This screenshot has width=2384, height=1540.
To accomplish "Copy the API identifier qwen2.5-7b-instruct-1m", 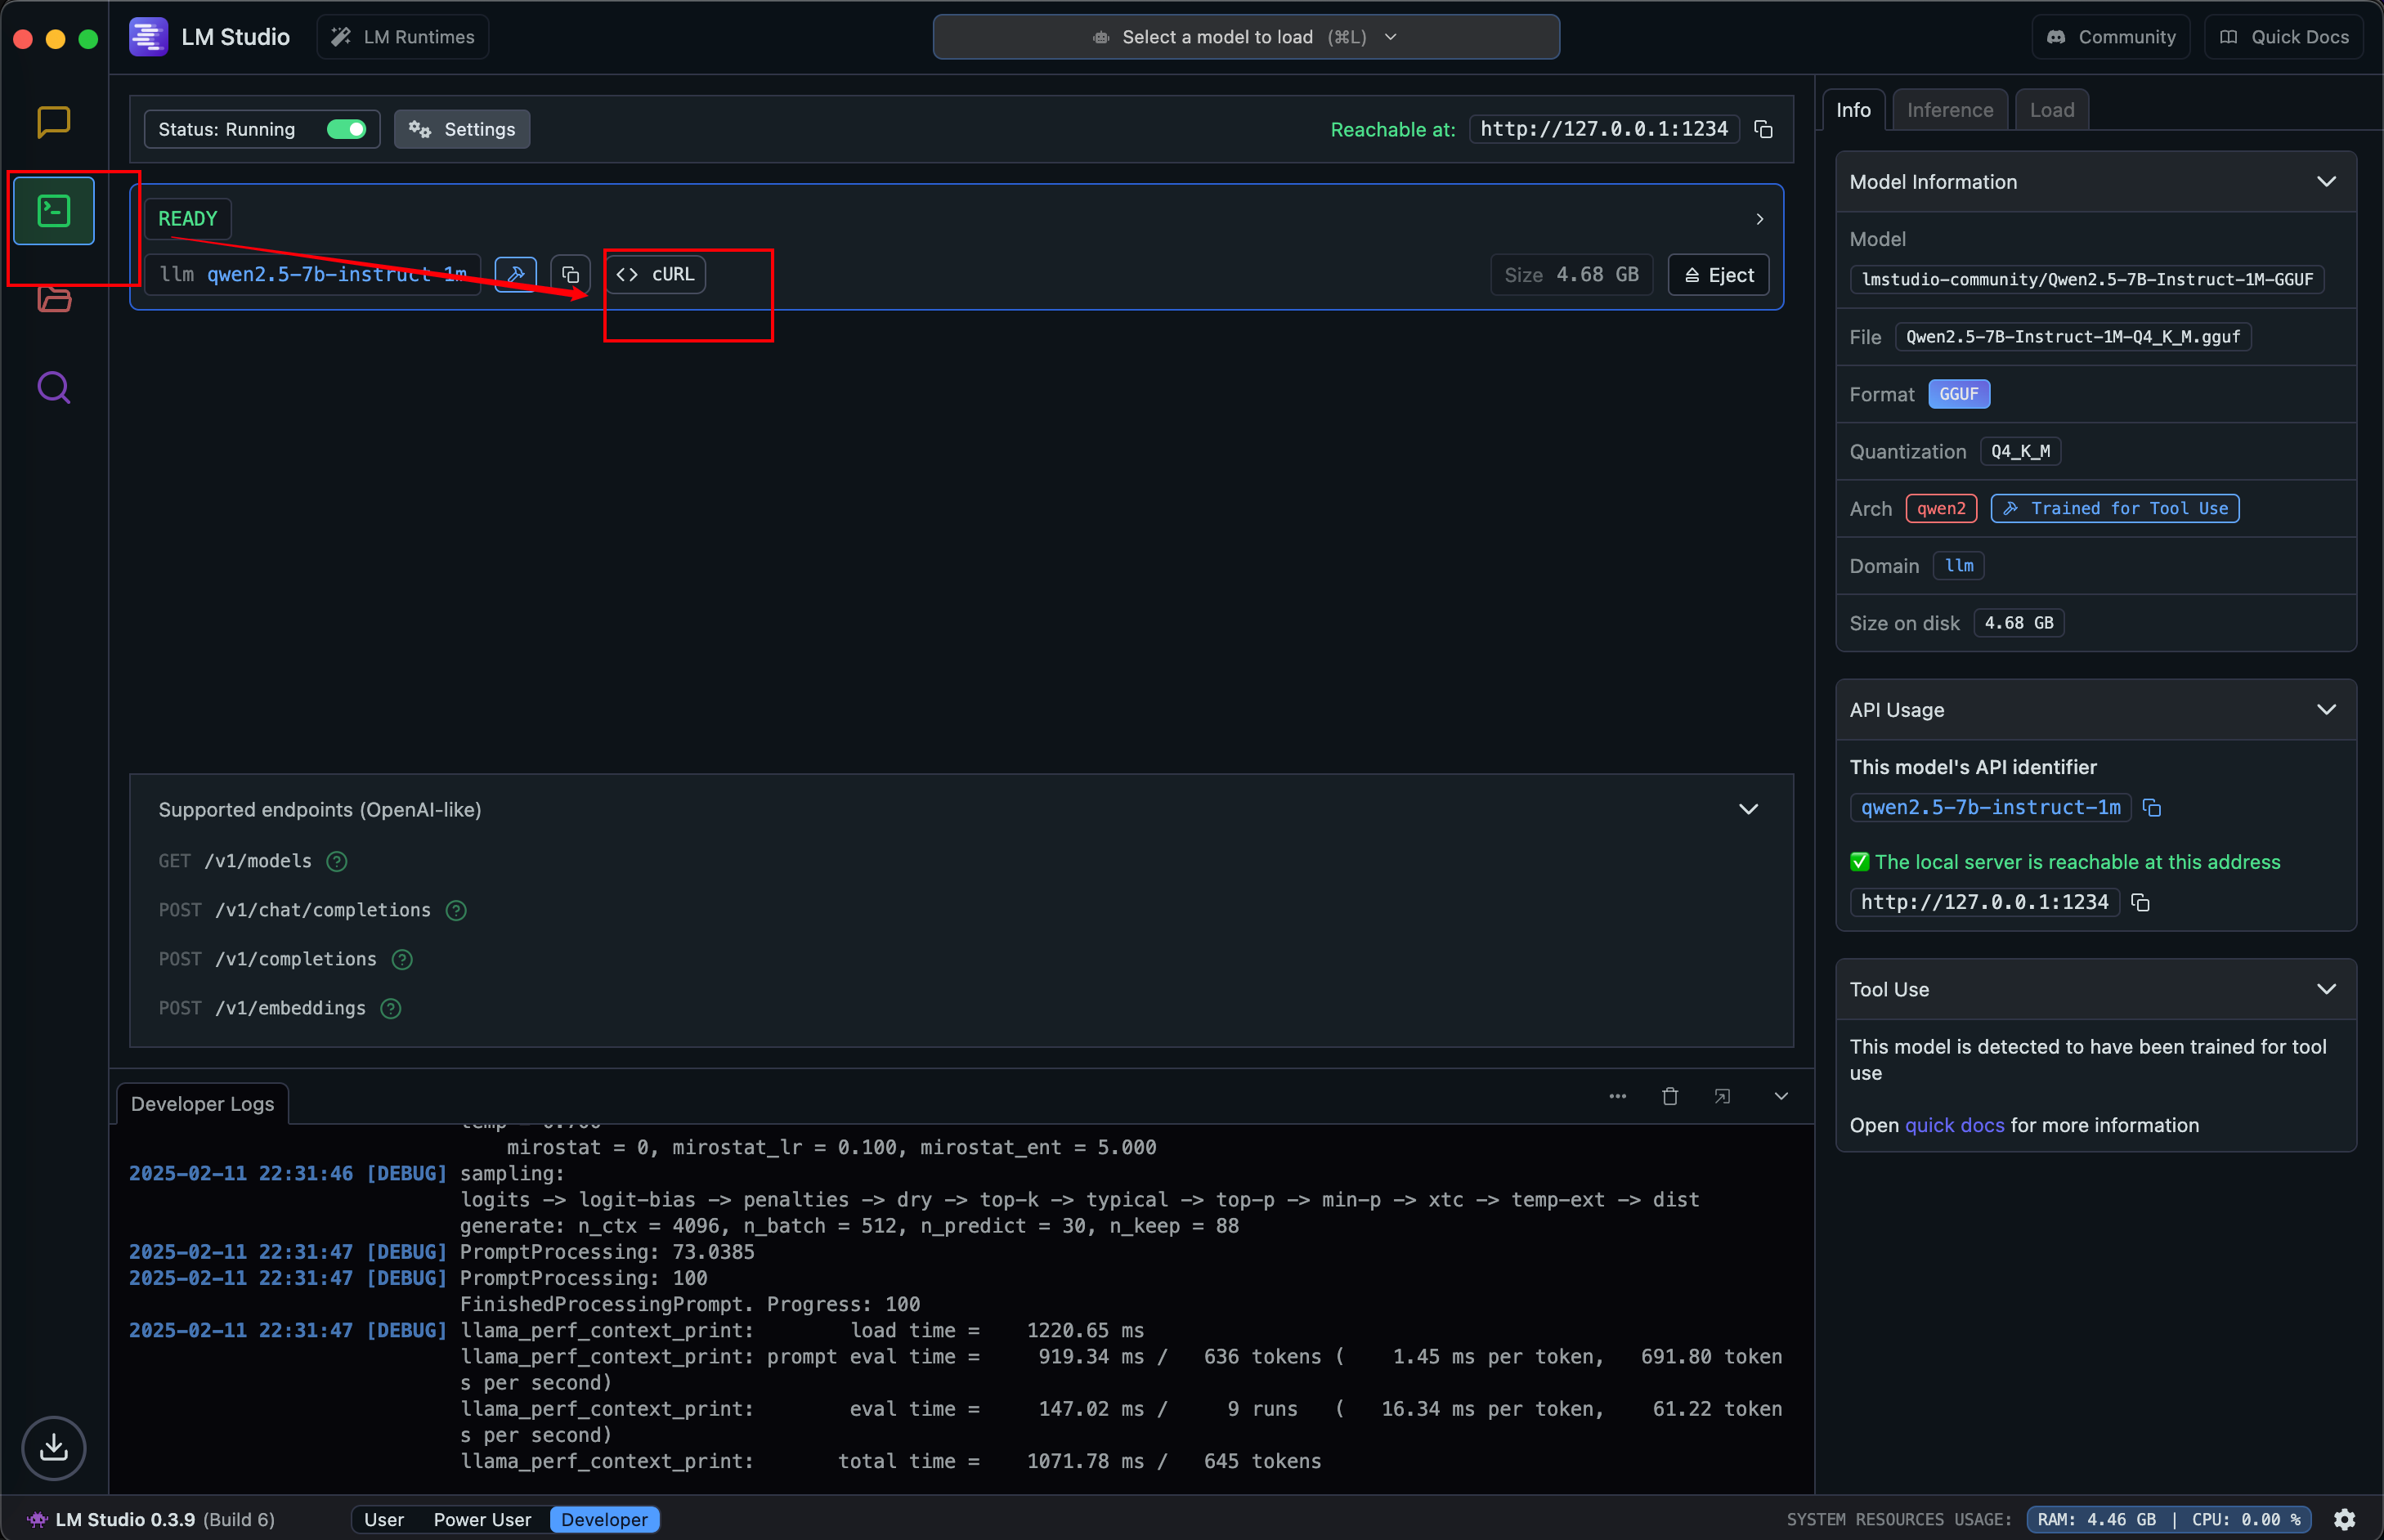I will (x=2152, y=808).
